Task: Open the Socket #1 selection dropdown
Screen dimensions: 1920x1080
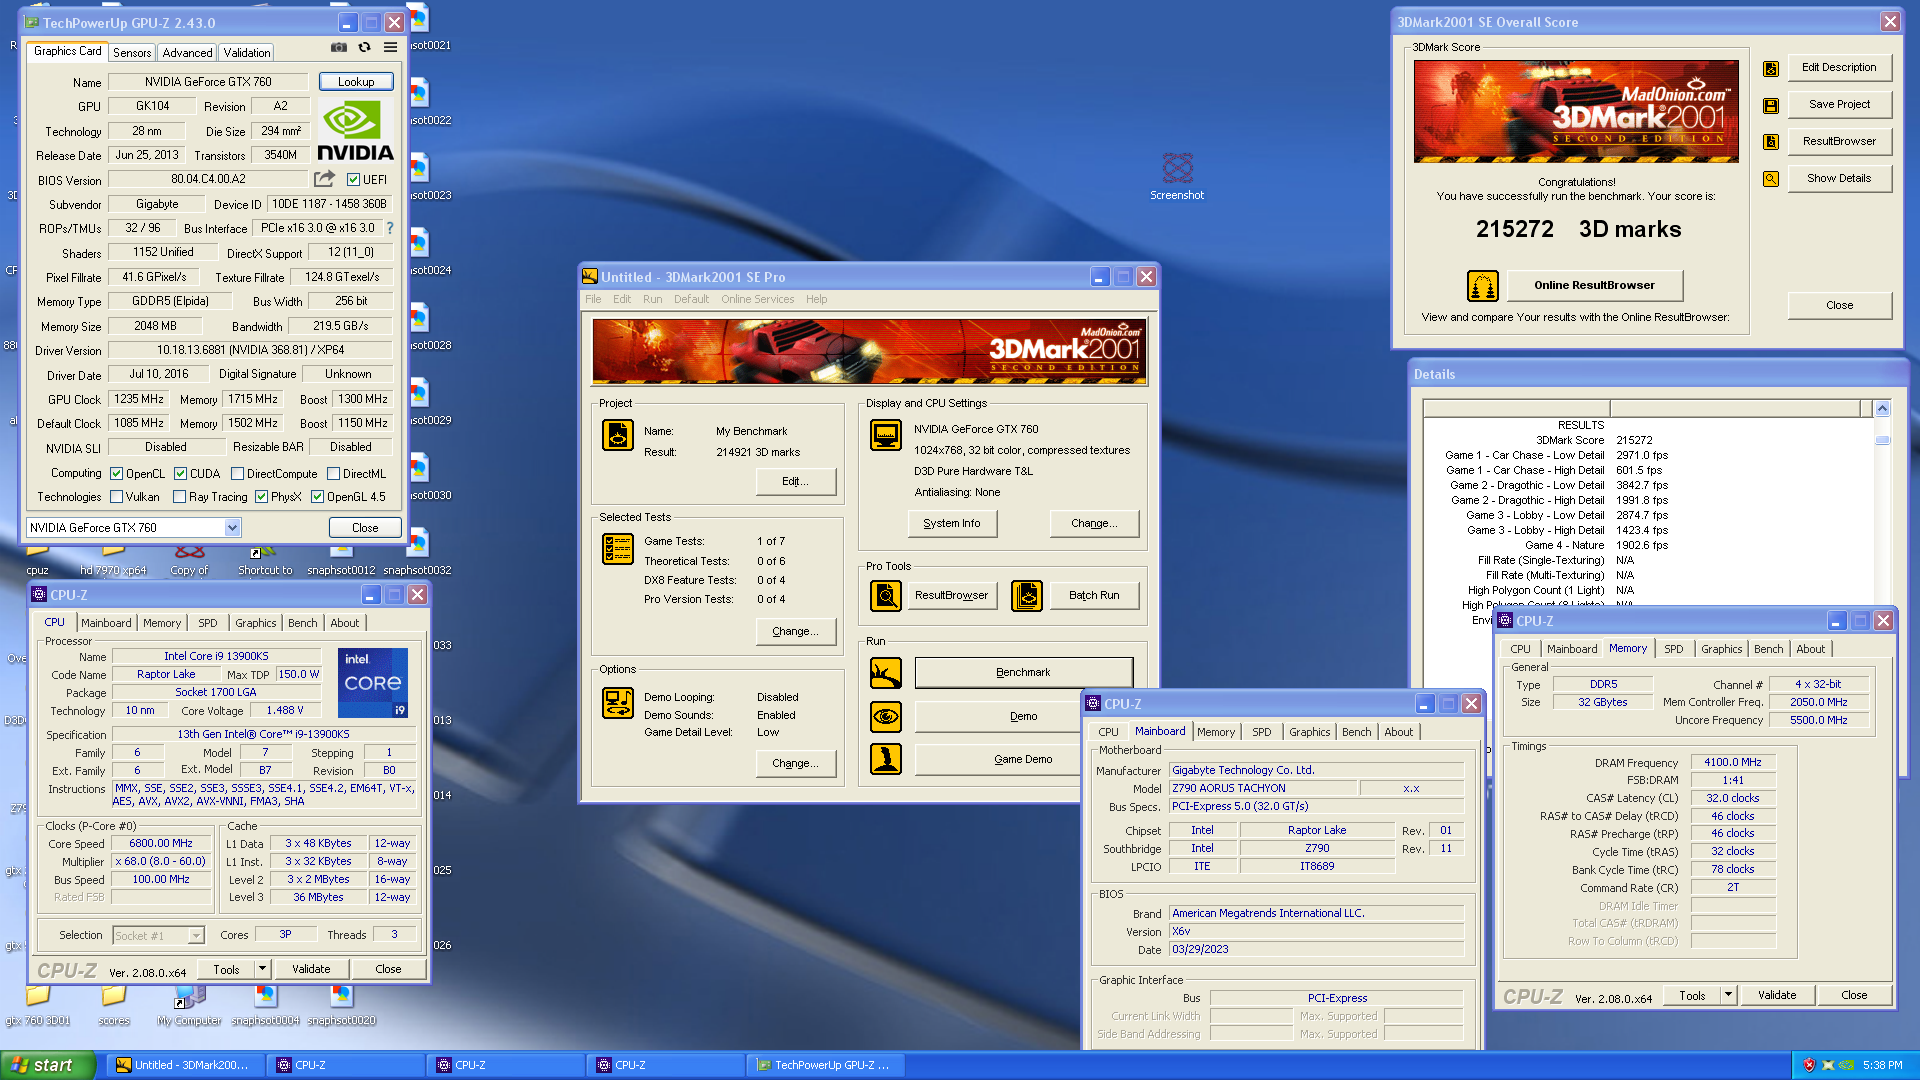Action: (196, 936)
